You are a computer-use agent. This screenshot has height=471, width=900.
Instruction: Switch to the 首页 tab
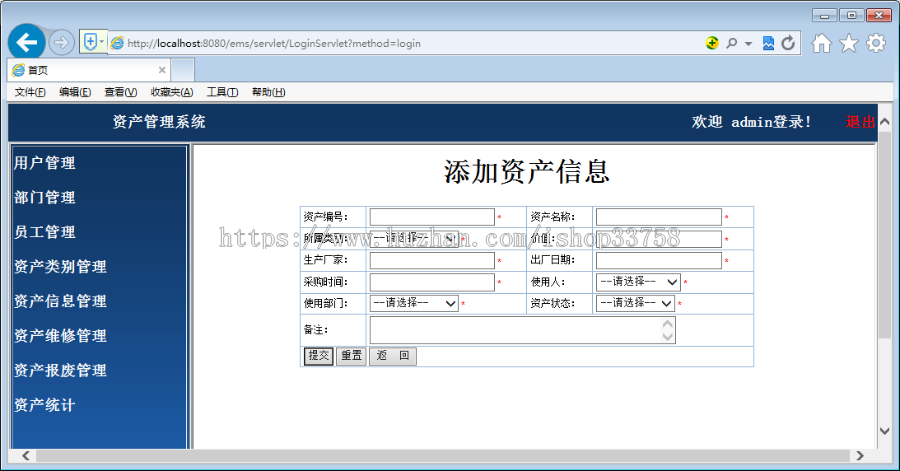point(89,70)
